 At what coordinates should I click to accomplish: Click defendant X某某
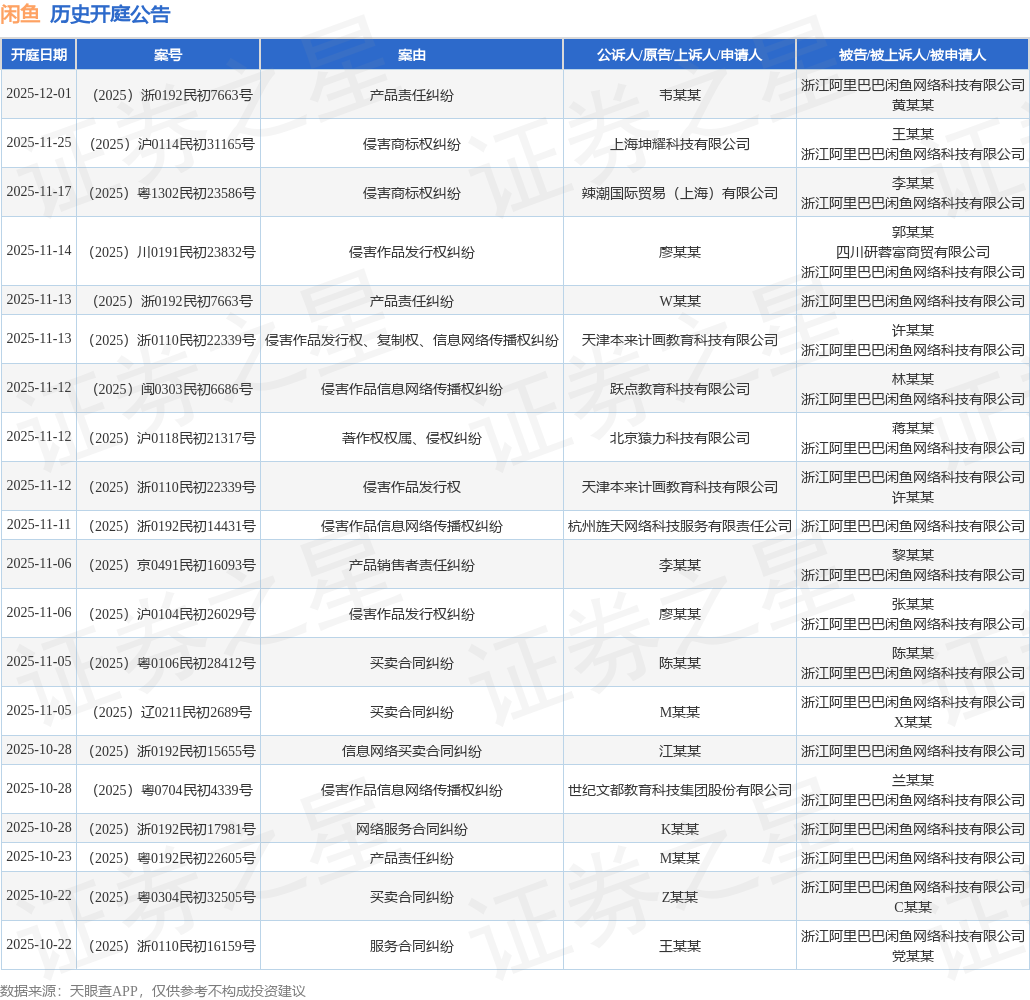click(x=912, y=722)
